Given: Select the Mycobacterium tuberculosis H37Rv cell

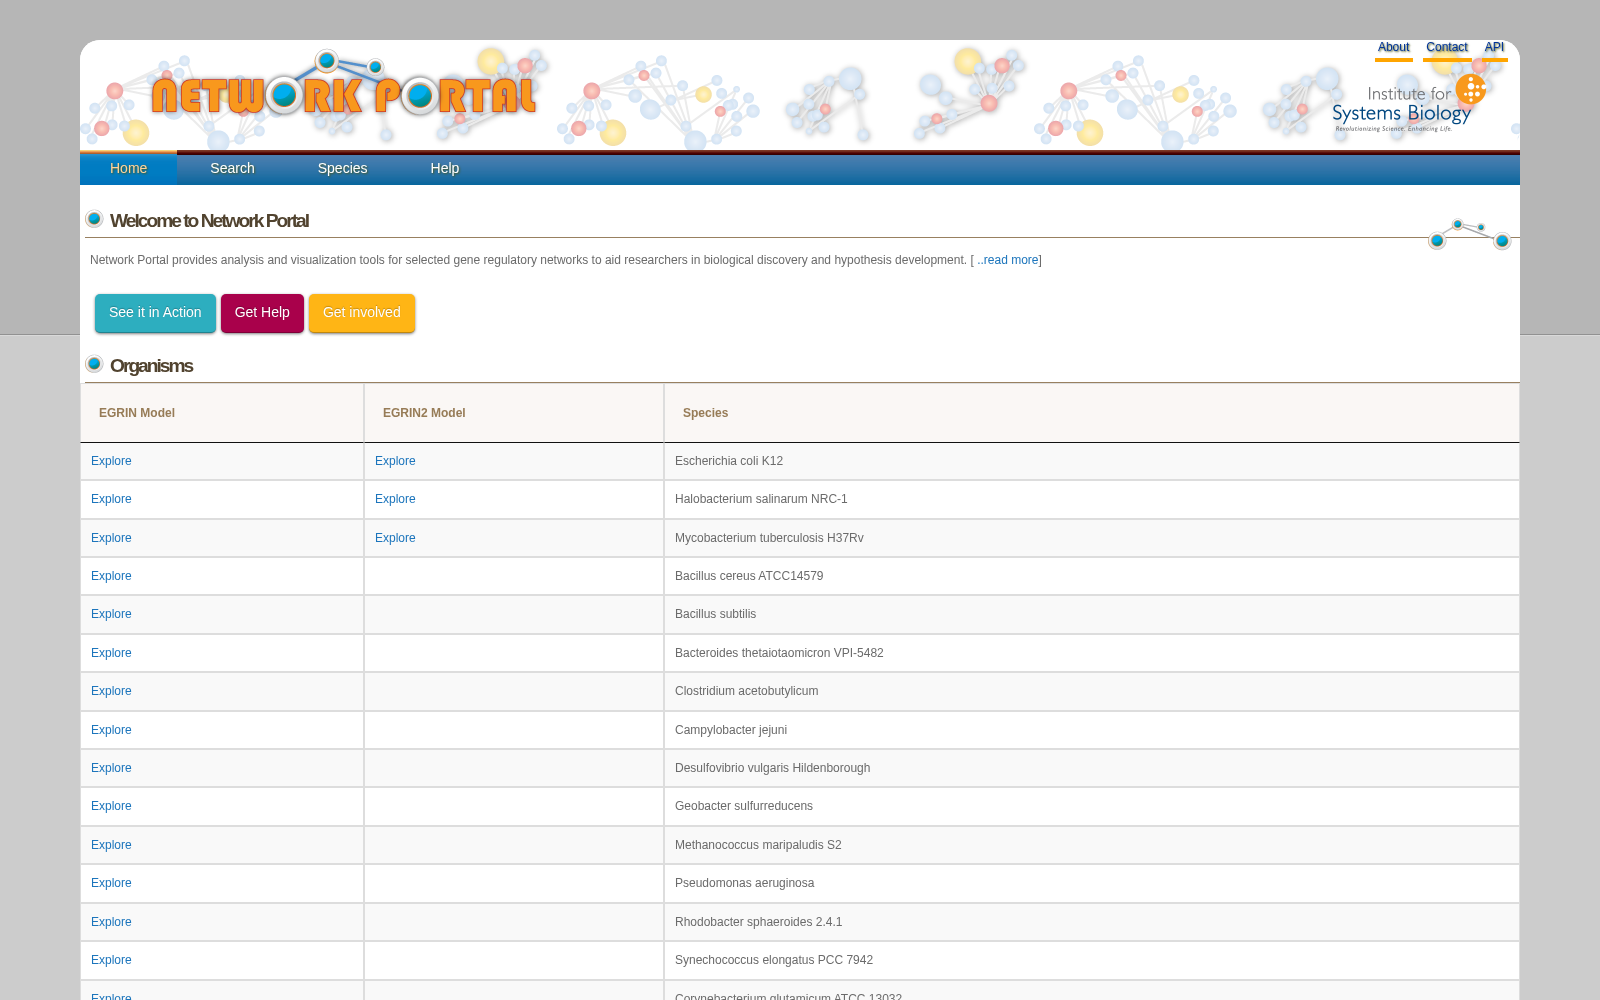Looking at the screenshot, I should tap(1092, 538).
